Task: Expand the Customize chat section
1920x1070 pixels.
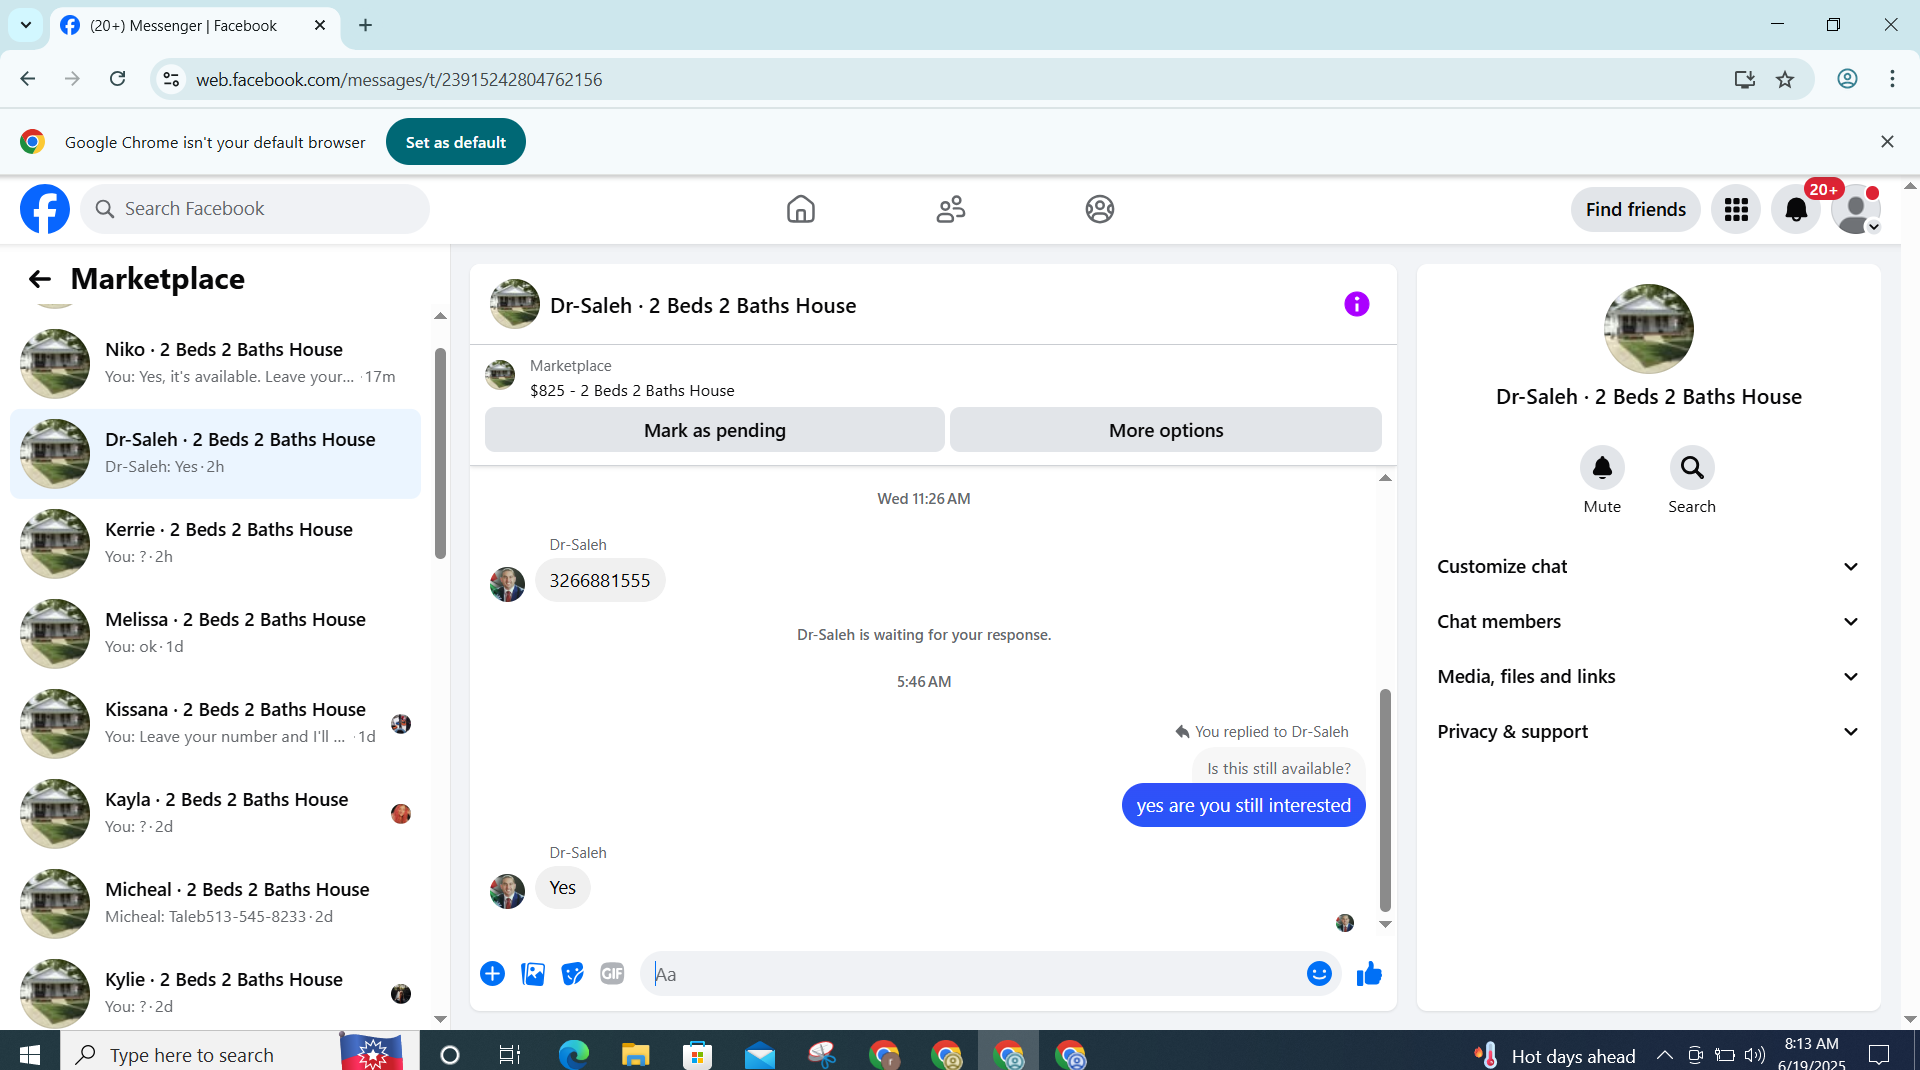Action: coord(1648,567)
